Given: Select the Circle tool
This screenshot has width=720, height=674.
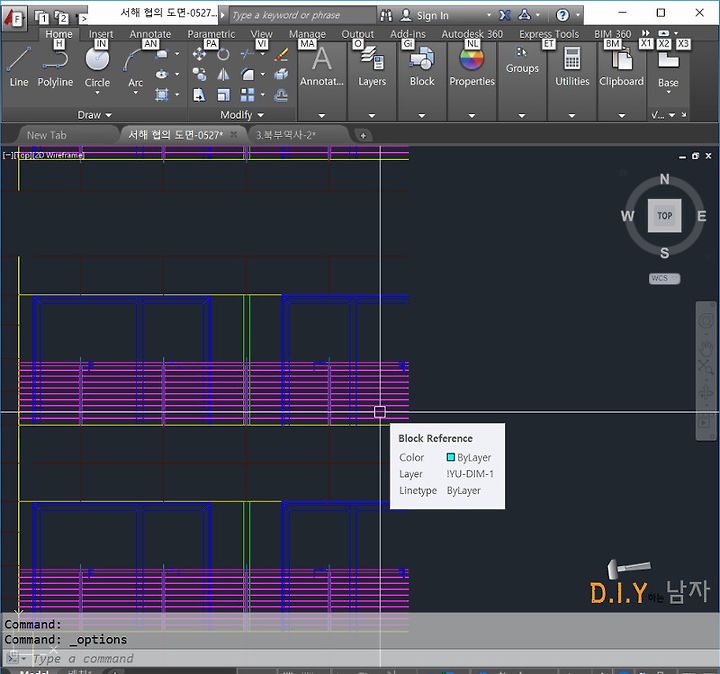Looking at the screenshot, I should point(97,64).
